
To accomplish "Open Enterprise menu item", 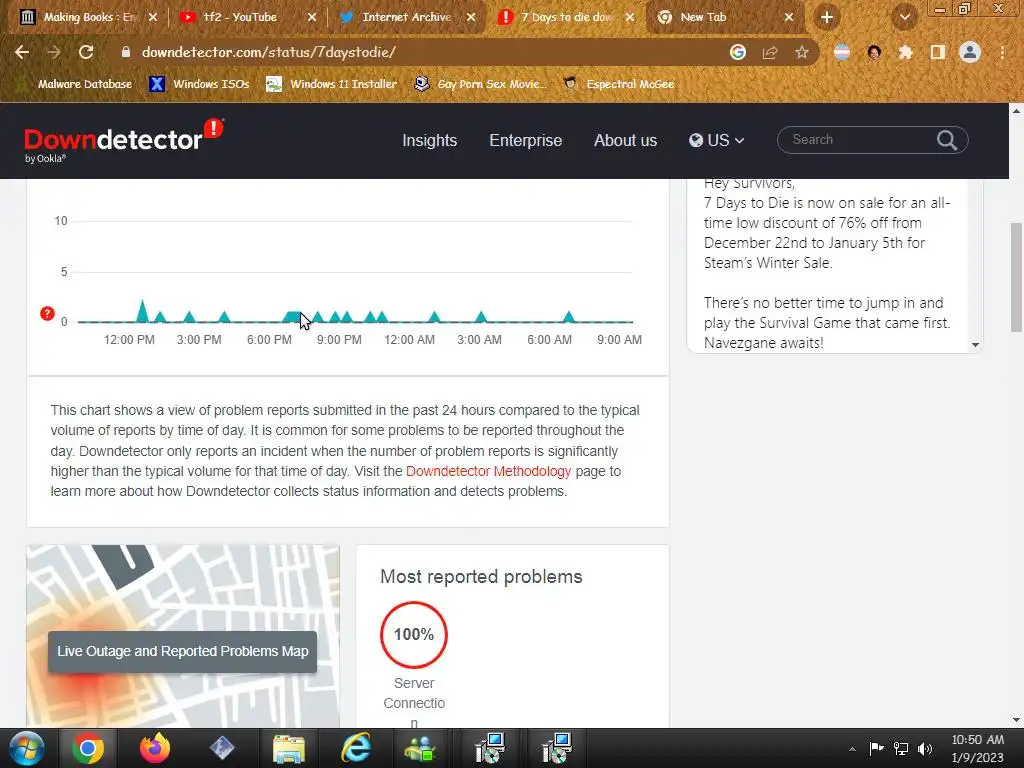I will tap(526, 140).
